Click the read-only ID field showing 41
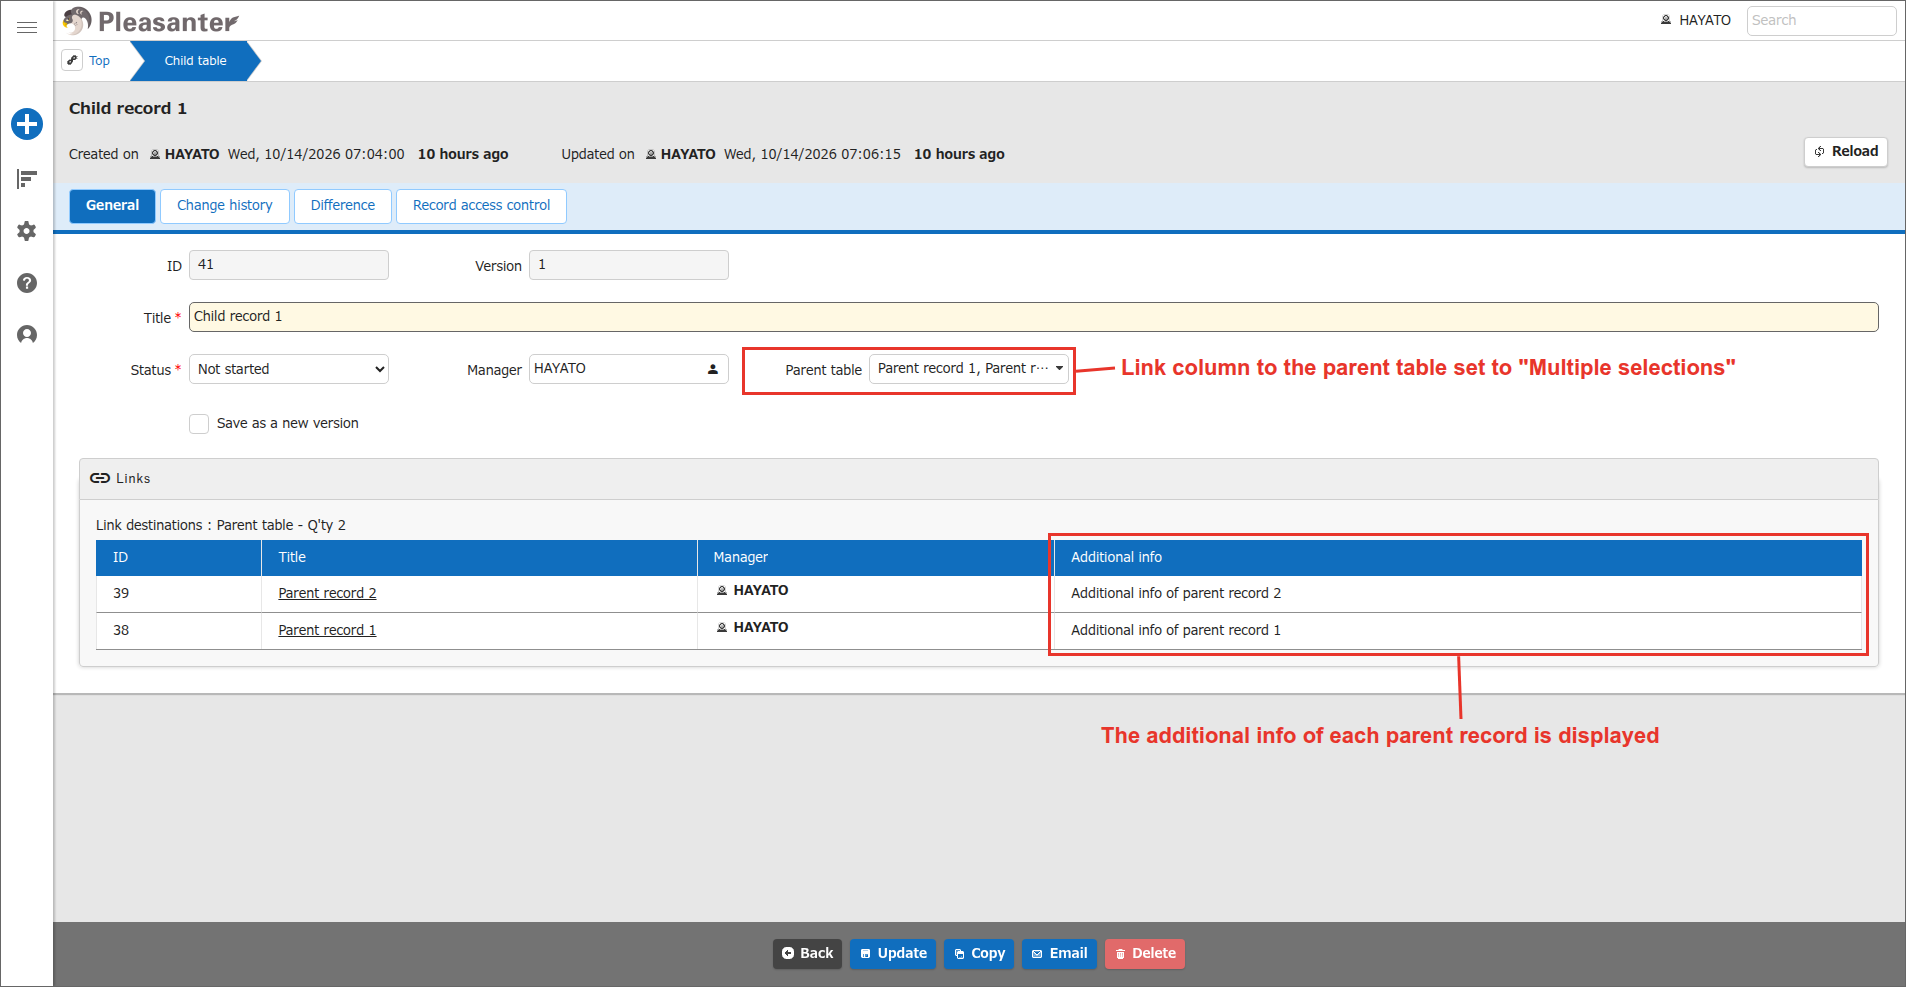This screenshot has width=1906, height=987. [289, 265]
